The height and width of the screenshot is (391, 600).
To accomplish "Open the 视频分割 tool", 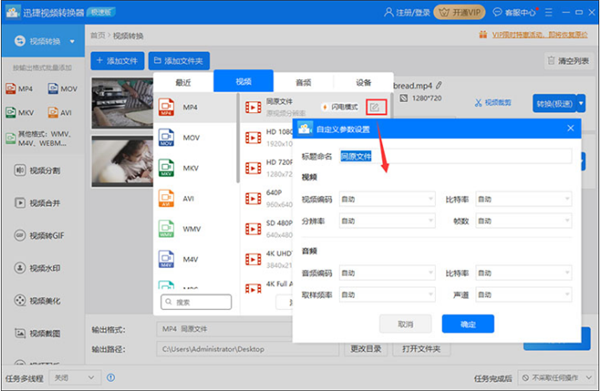I will 38,170.
